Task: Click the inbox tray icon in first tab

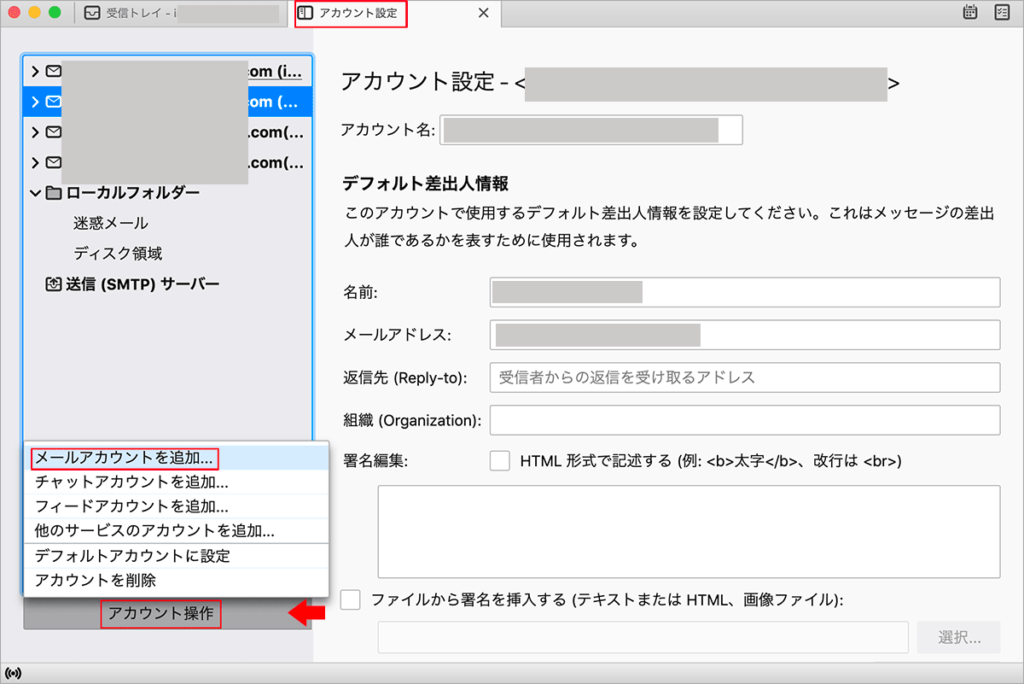Action: click(92, 14)
